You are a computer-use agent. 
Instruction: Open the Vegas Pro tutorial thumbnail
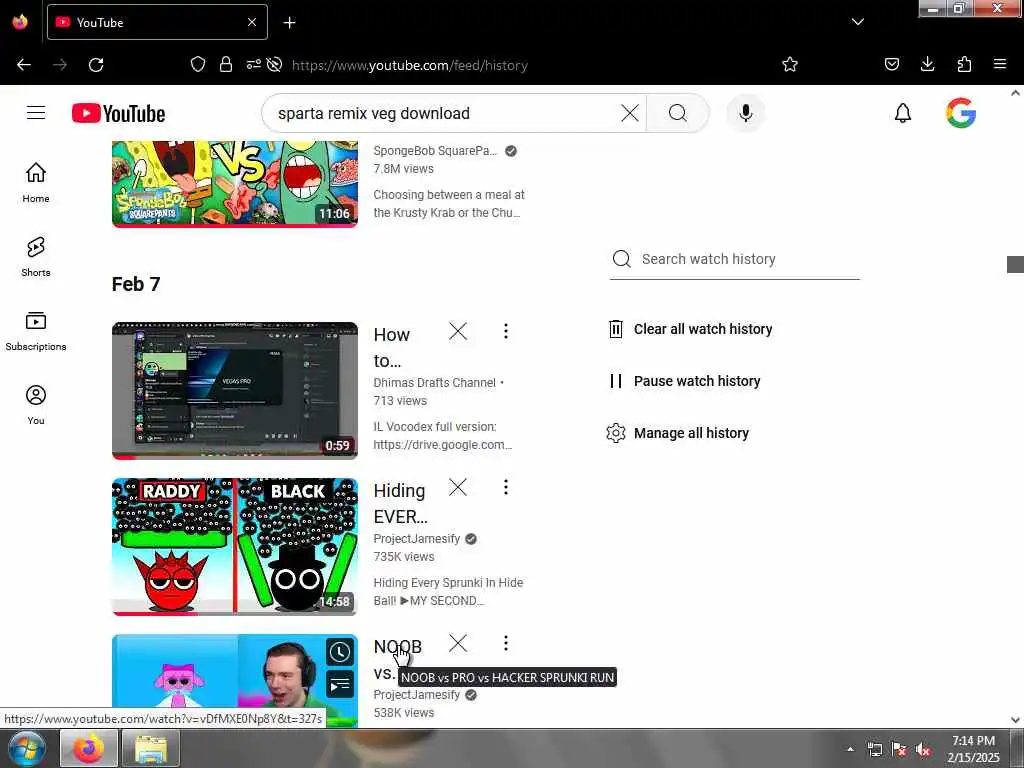pos(235,391)
